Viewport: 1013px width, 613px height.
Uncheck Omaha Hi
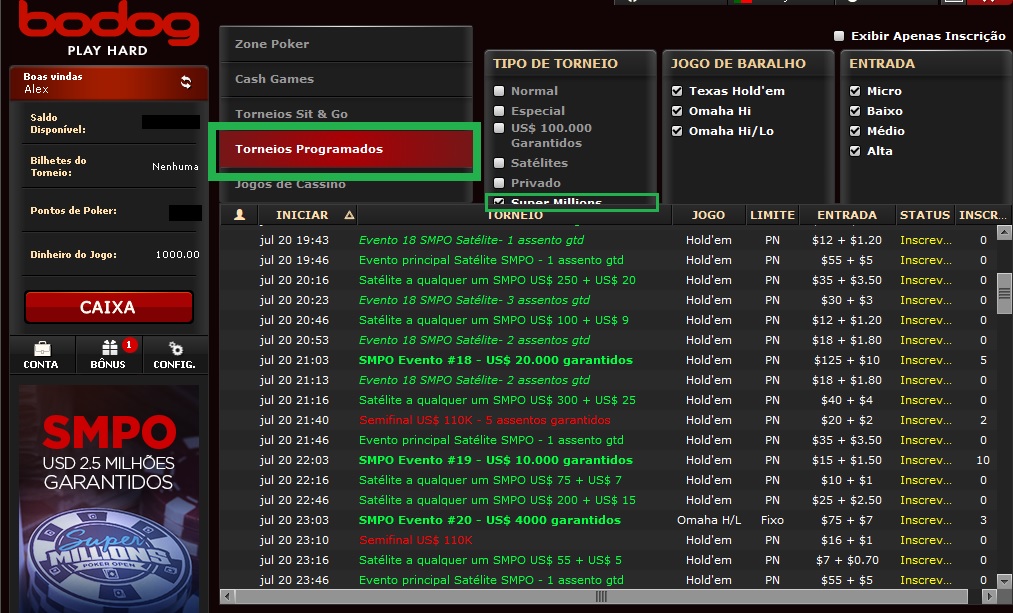pyautogui.click(x=677, y=111)
